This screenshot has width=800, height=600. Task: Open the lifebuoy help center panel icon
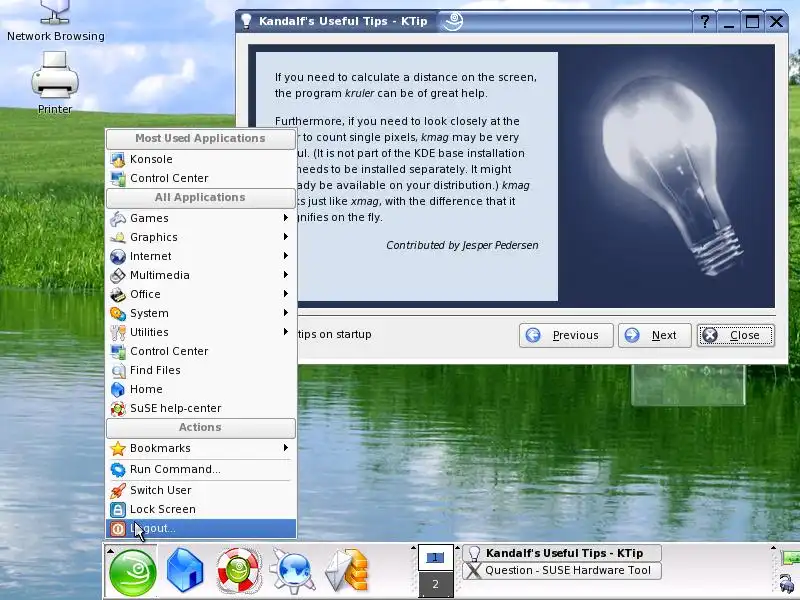pyautogui.click(x=238, y=570)
